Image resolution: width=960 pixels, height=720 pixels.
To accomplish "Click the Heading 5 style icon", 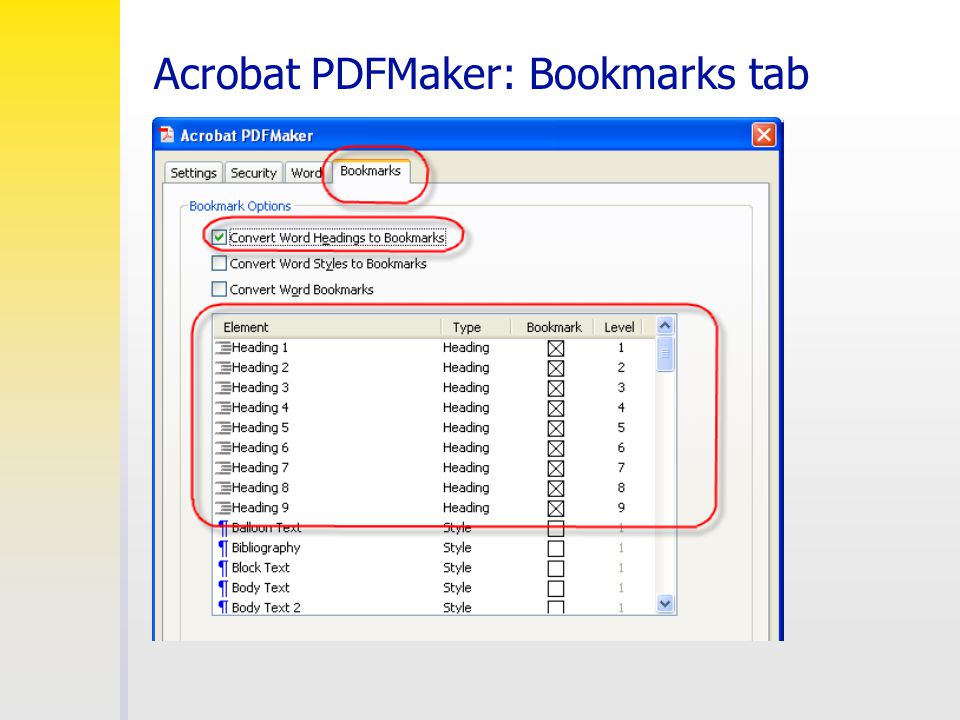I will 223,428.
